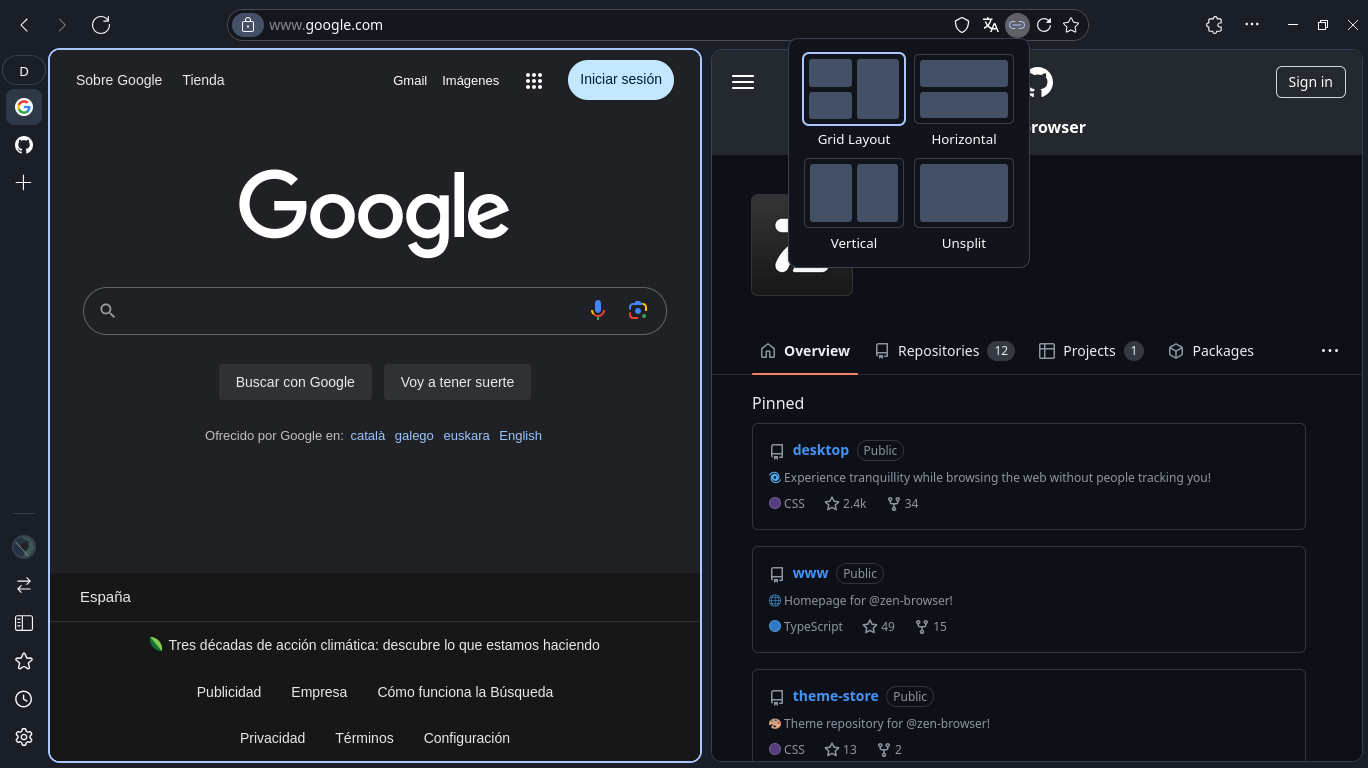Switch to the Vertical split layout
The height and width of the screenshot is (768, 1368).
click(x=853, y=194)
